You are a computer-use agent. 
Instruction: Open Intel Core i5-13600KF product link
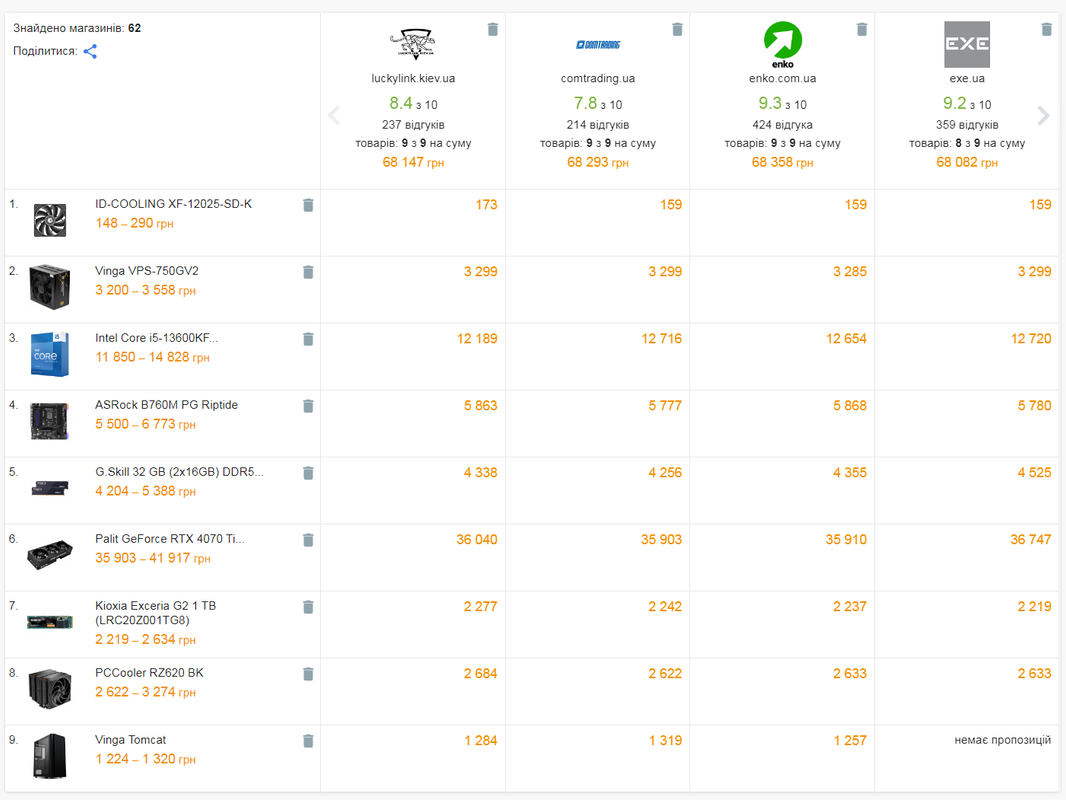click(156, 338)
